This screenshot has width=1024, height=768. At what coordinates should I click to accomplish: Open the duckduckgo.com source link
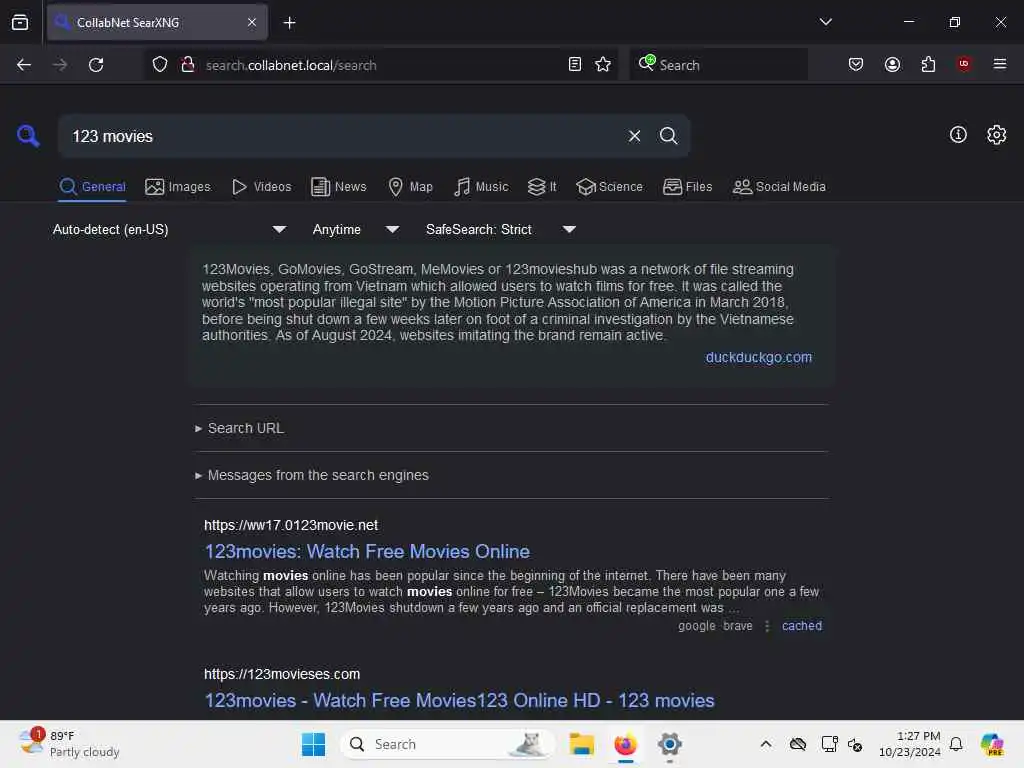[759, 357]
